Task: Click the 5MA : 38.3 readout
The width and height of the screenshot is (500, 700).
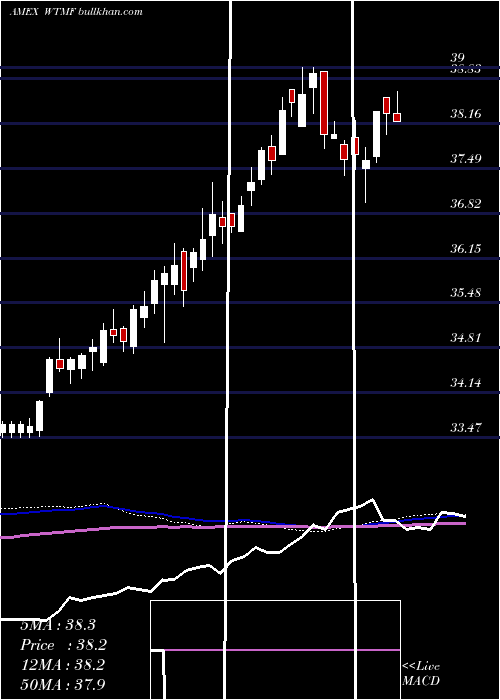Action: pos(58,625)
